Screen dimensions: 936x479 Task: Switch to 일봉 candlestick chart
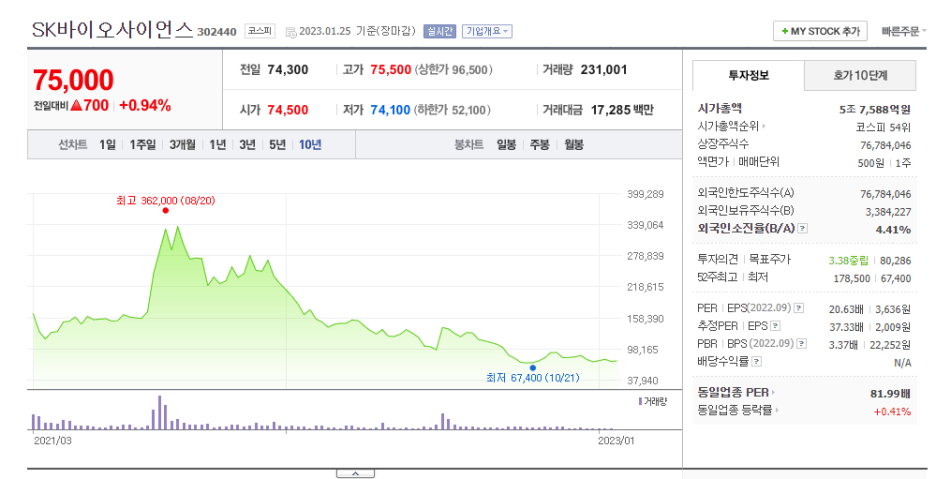point(506,145)
